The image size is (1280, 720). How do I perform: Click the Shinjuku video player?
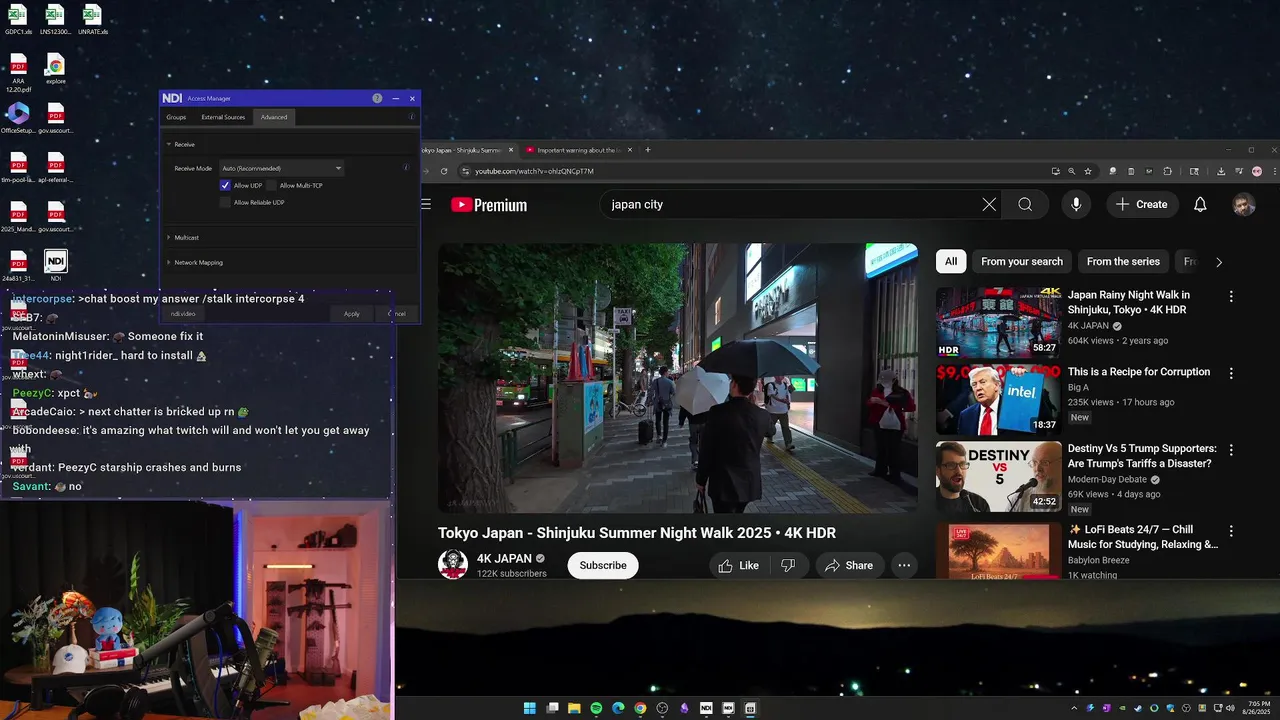(x=678, y=378)
